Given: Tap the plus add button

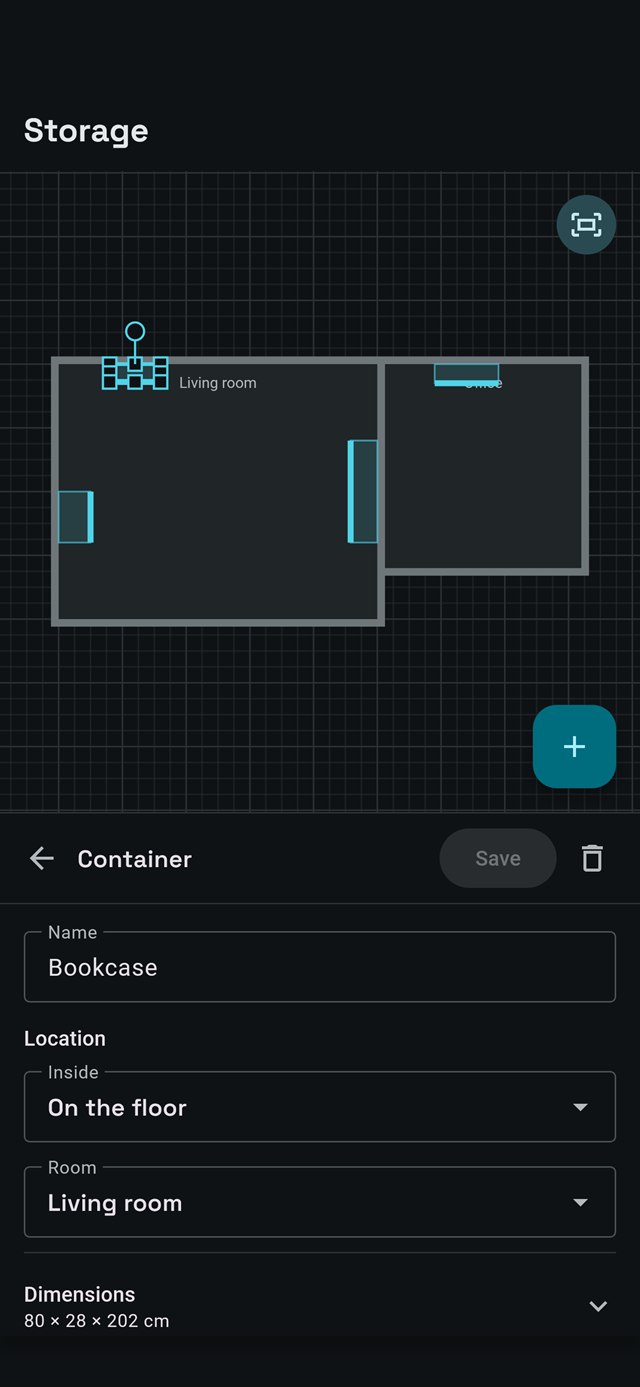Looking at the screenshot, I should [574, 746].
